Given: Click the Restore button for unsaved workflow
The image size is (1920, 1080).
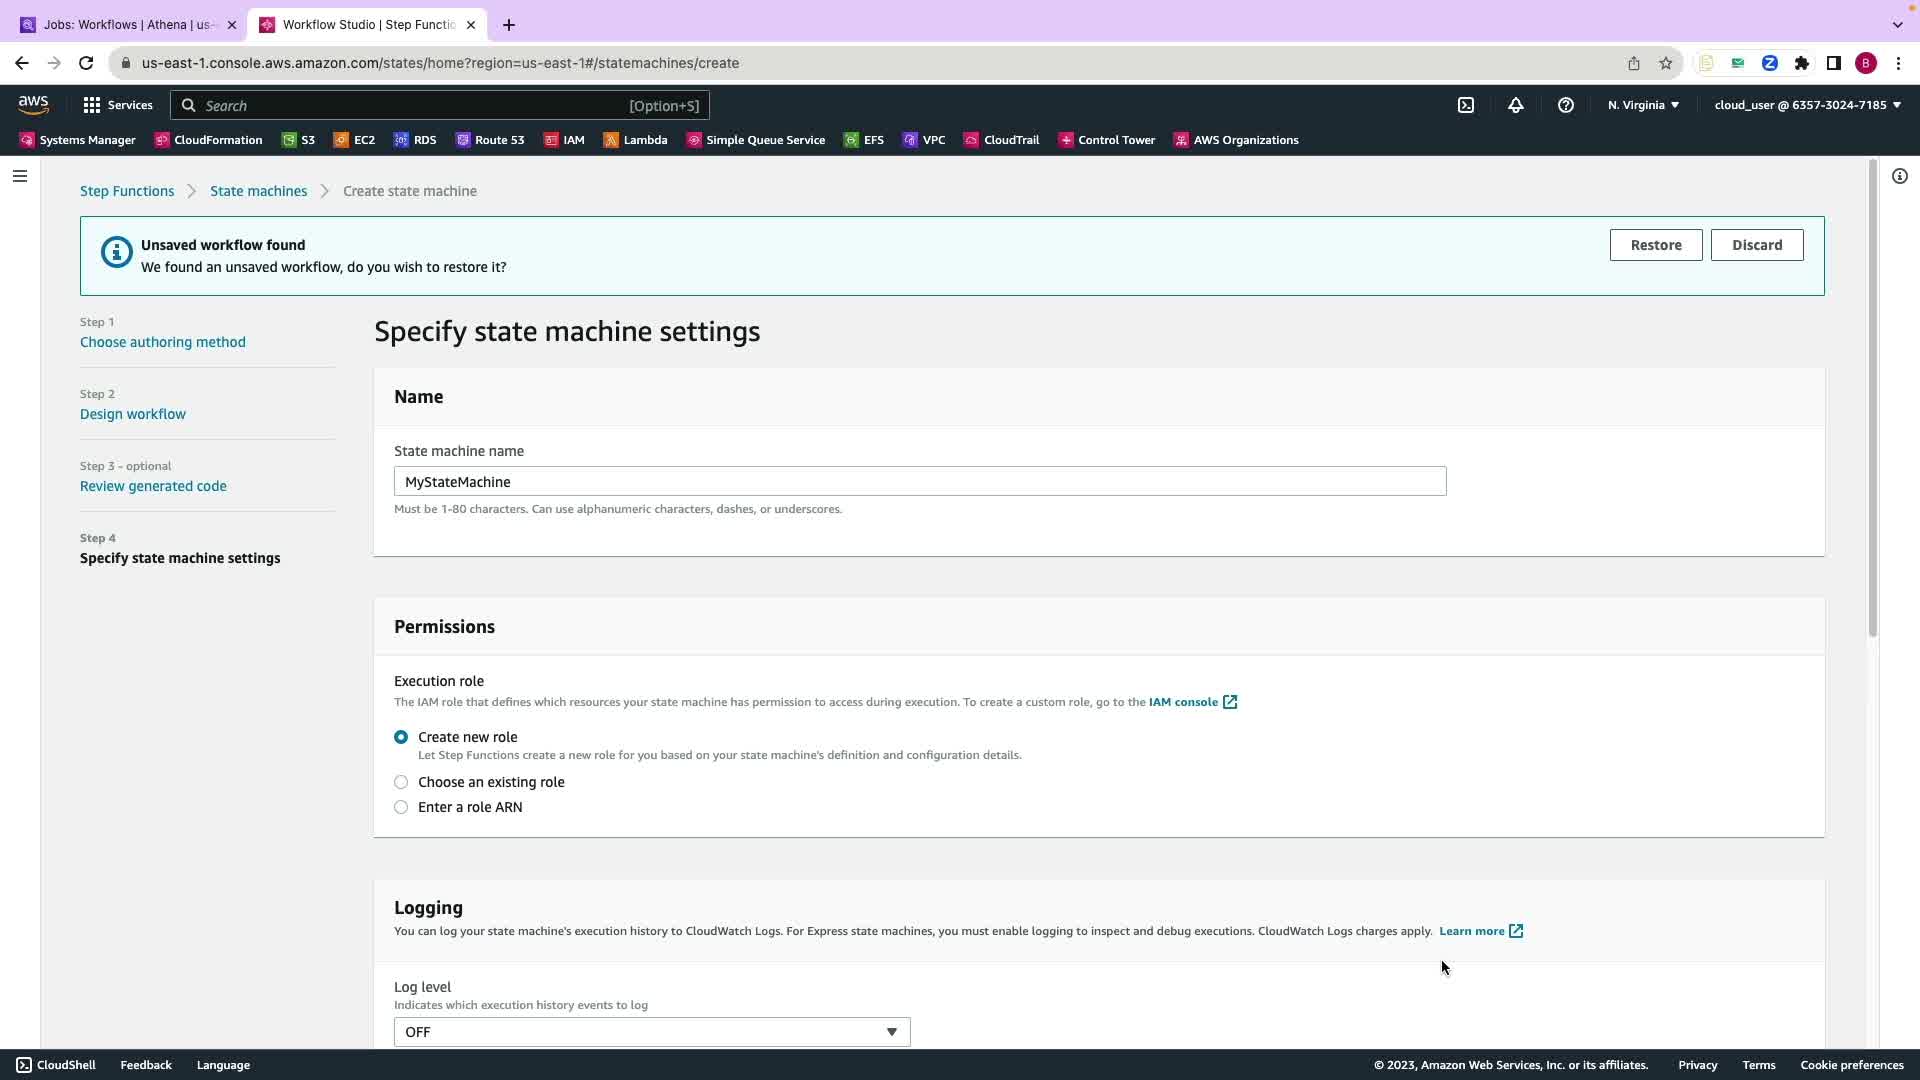Looking at the screenshot, I should tap(1655, 245).
